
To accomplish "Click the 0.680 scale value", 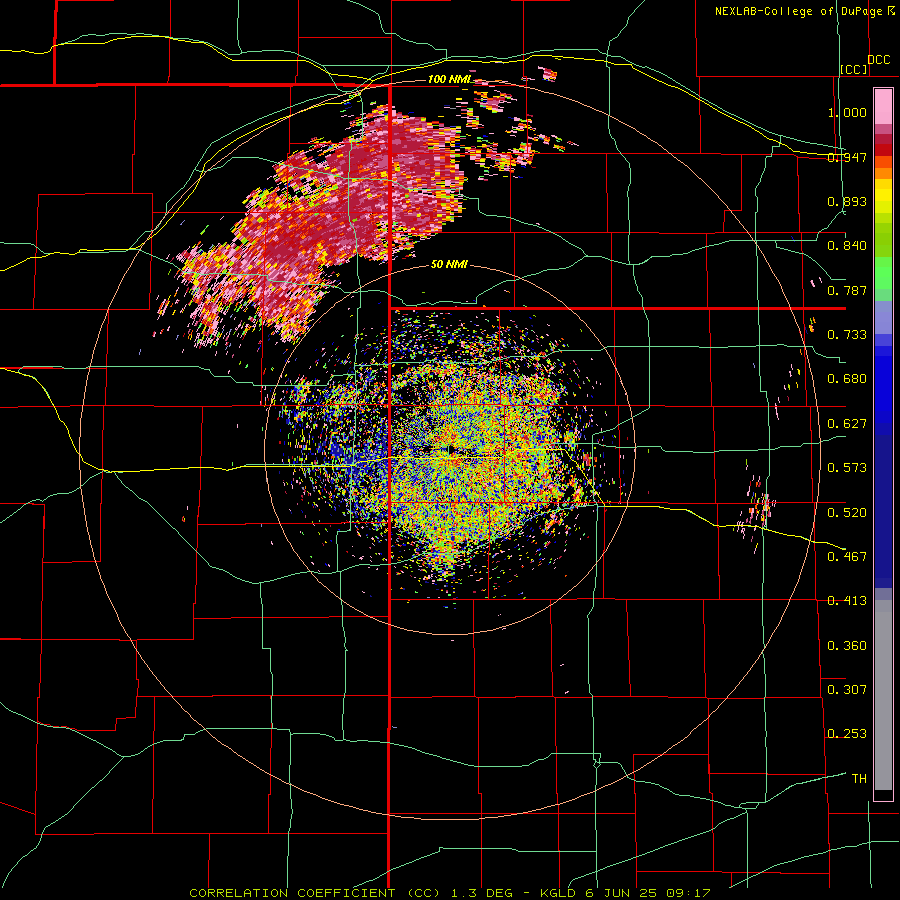I will click(847, 379).
